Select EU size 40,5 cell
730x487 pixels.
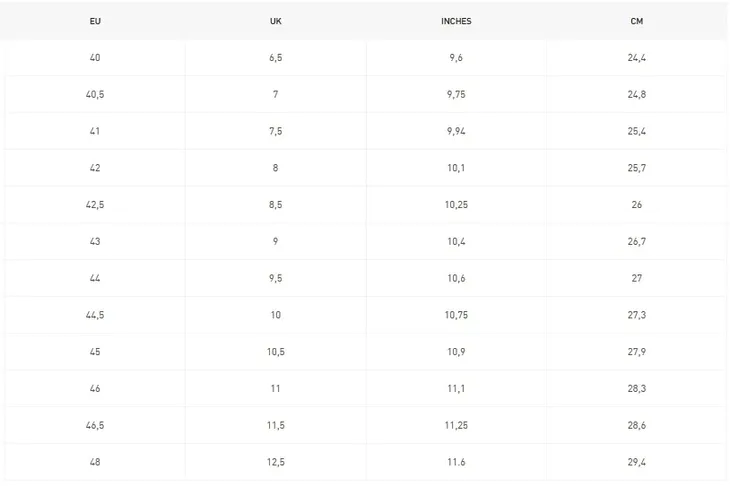95,95
